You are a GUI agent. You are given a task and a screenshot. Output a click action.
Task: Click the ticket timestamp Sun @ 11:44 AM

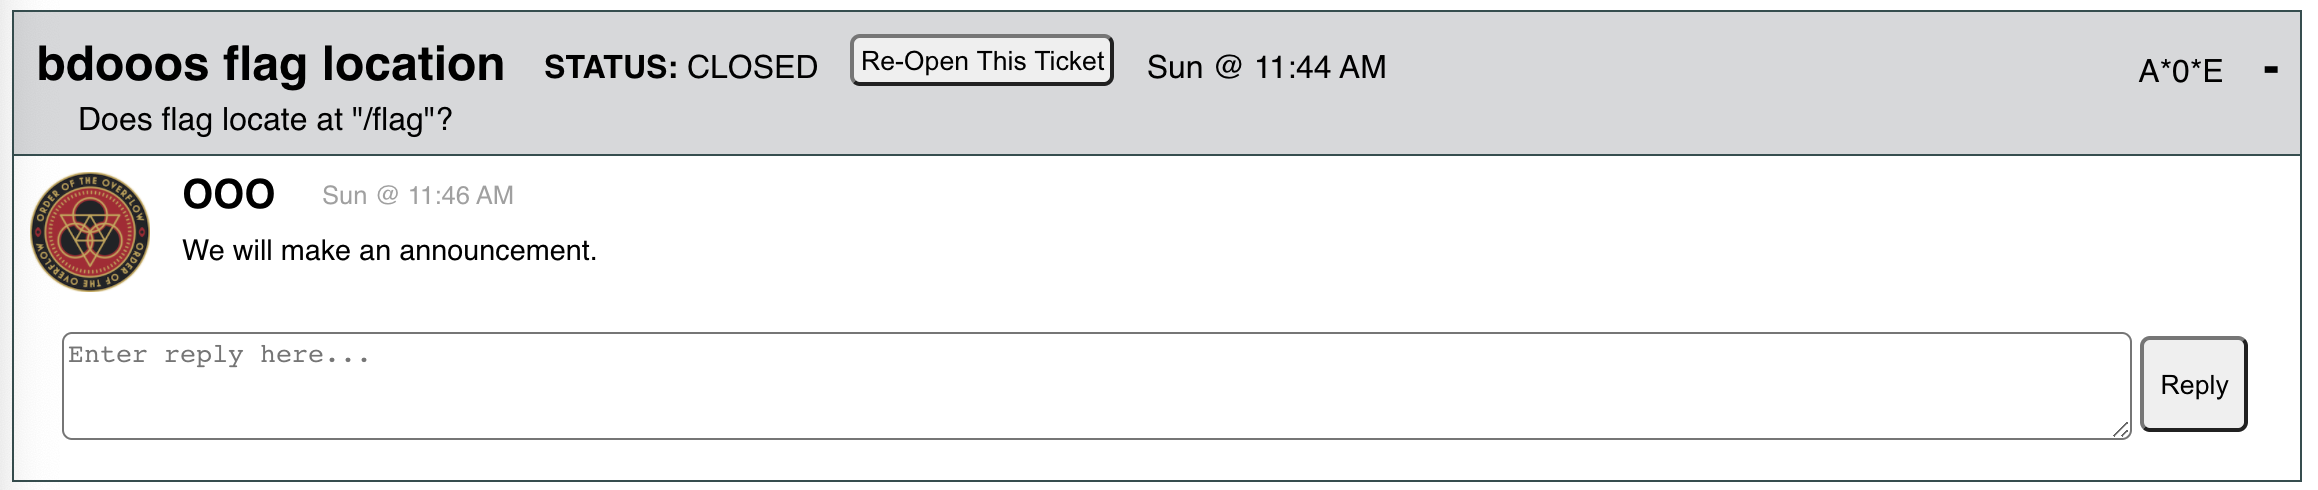1266,67
